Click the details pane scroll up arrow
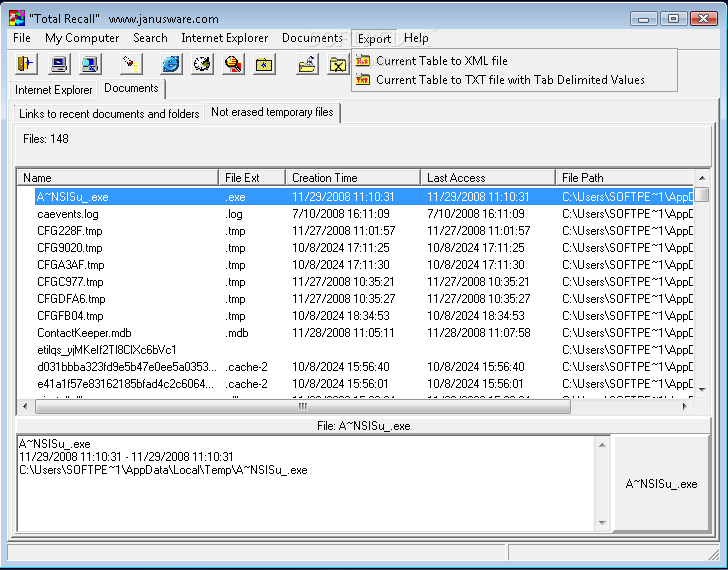728x570 pixels. click(602, 446)
